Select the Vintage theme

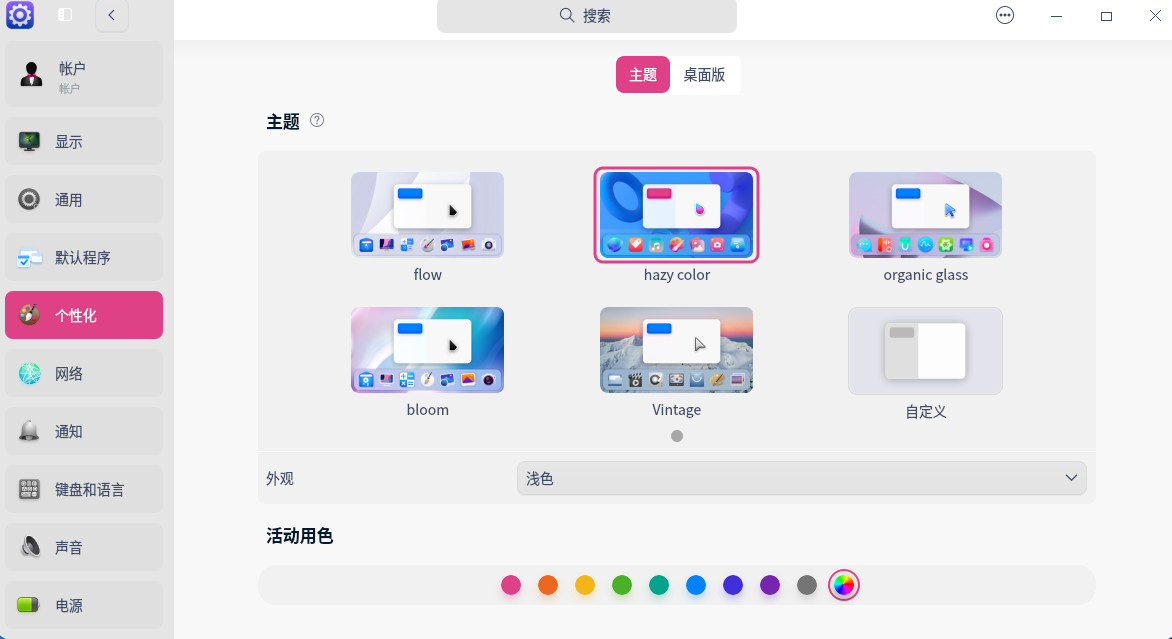coord(676,350)
